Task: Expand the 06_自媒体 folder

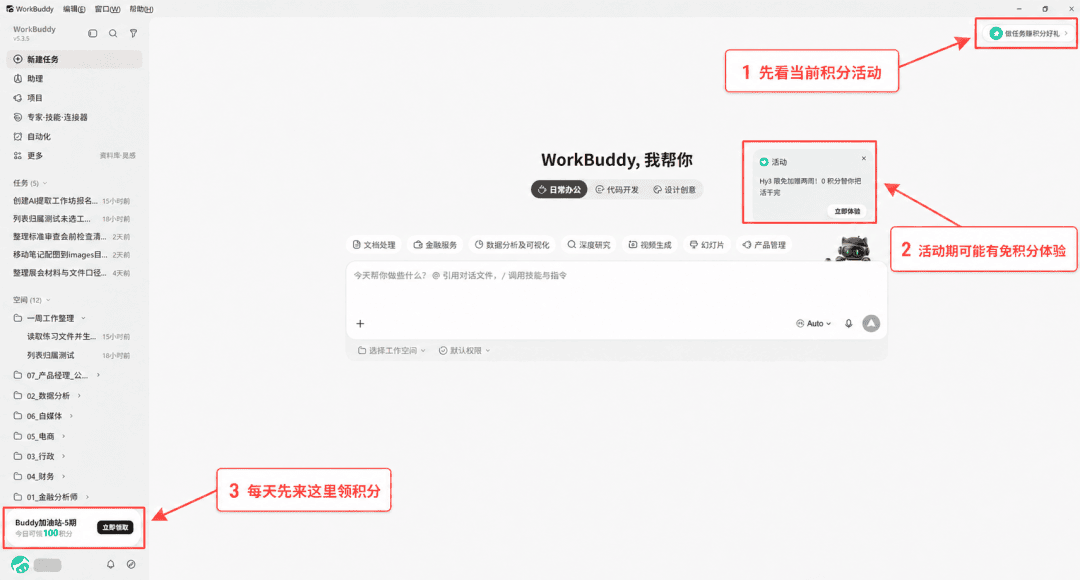Action: coord(71,416)
